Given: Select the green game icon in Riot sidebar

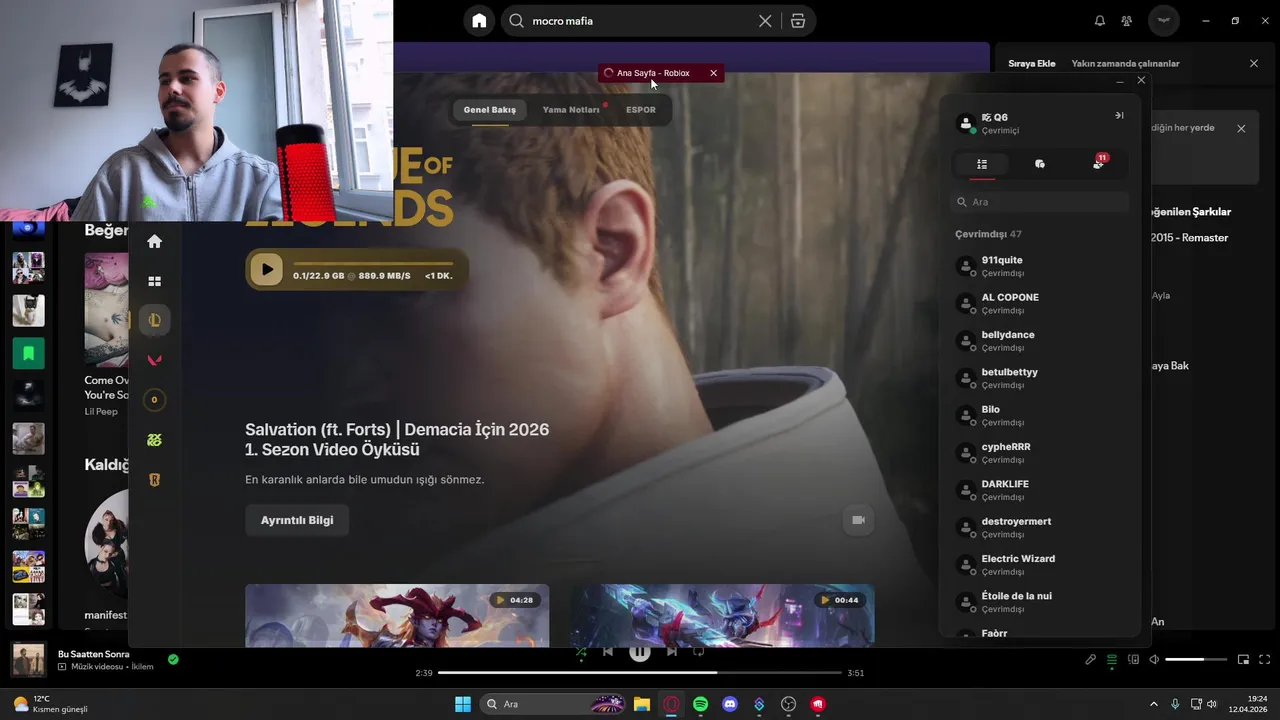Looking at the screenshot, I should pyautogui.click(x=154, y=440).
